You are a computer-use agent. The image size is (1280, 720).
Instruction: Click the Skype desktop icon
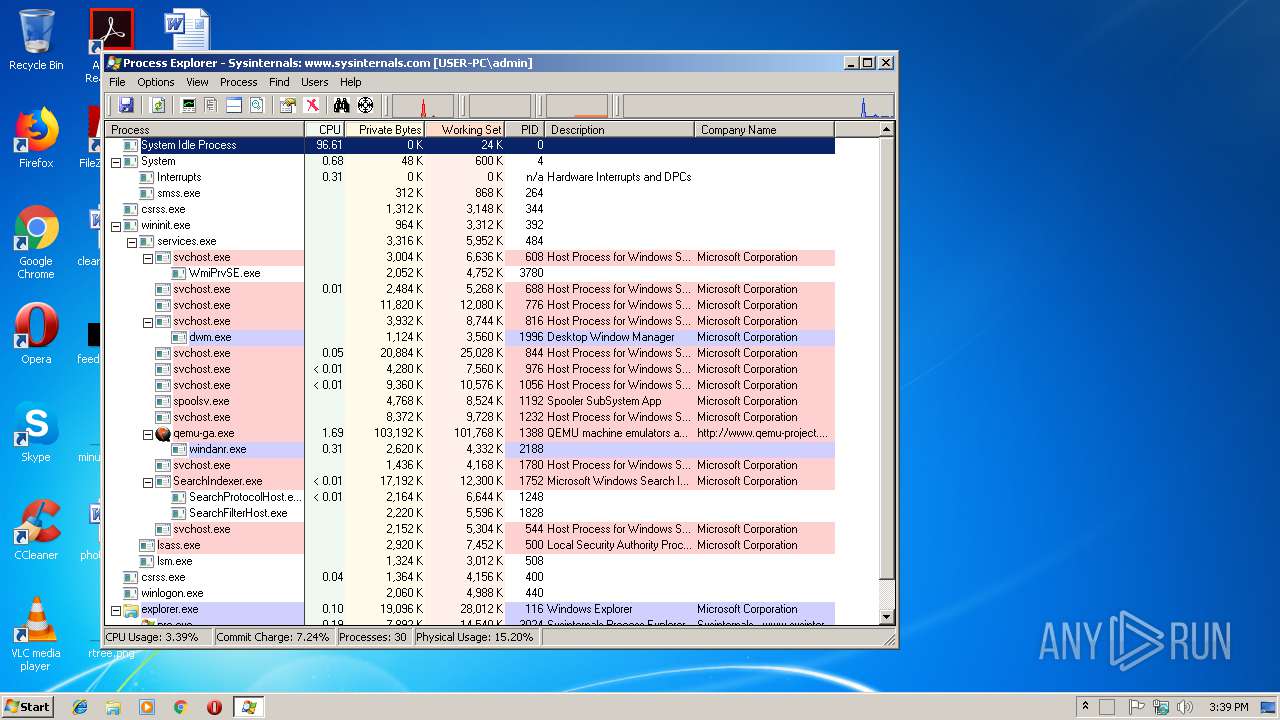point(36,432)
